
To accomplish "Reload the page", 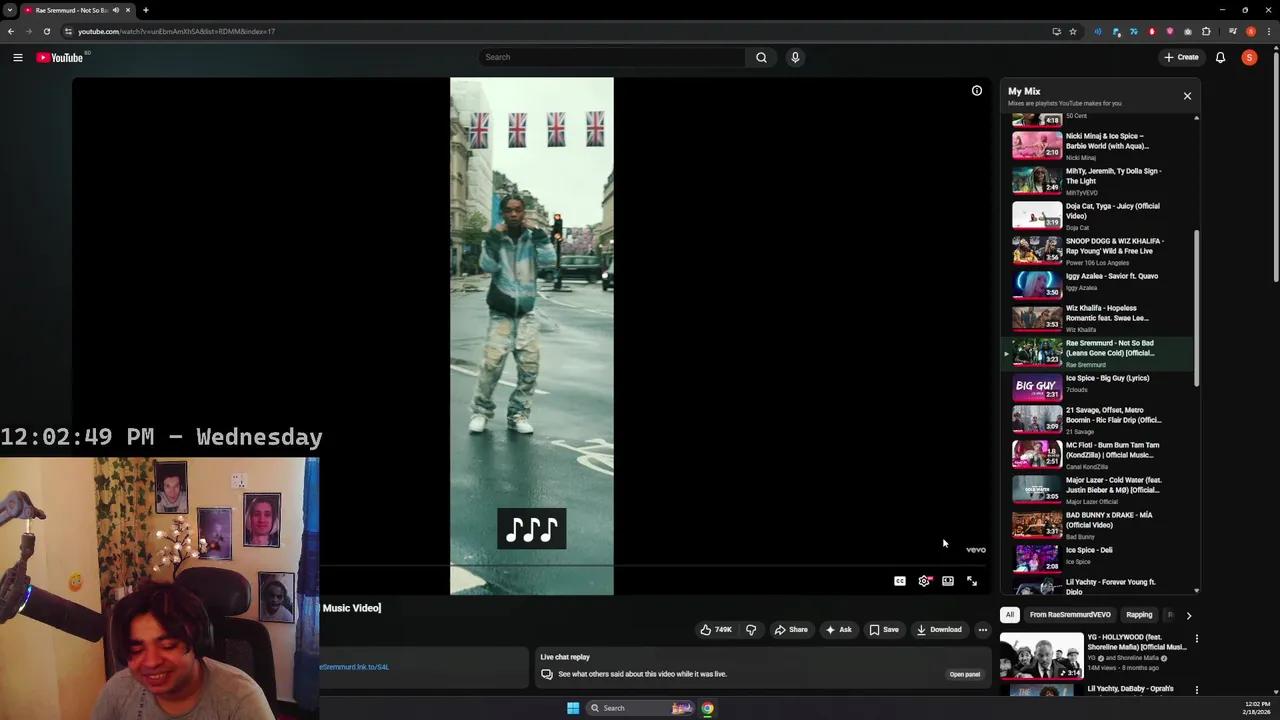I will pos(46,31).
